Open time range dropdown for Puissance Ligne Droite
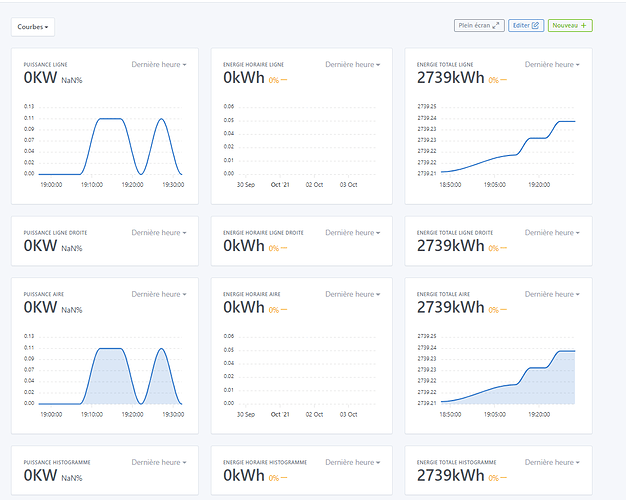 coord(159,232)
